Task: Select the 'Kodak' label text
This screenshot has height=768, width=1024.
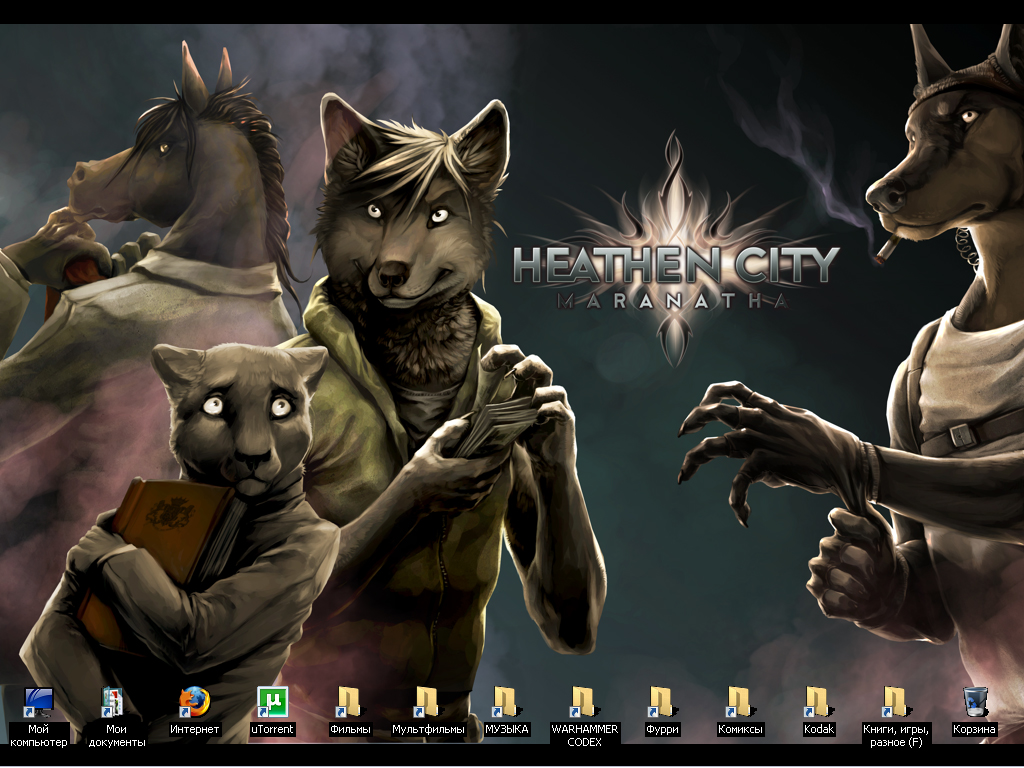Action: (x=818, y=729)
